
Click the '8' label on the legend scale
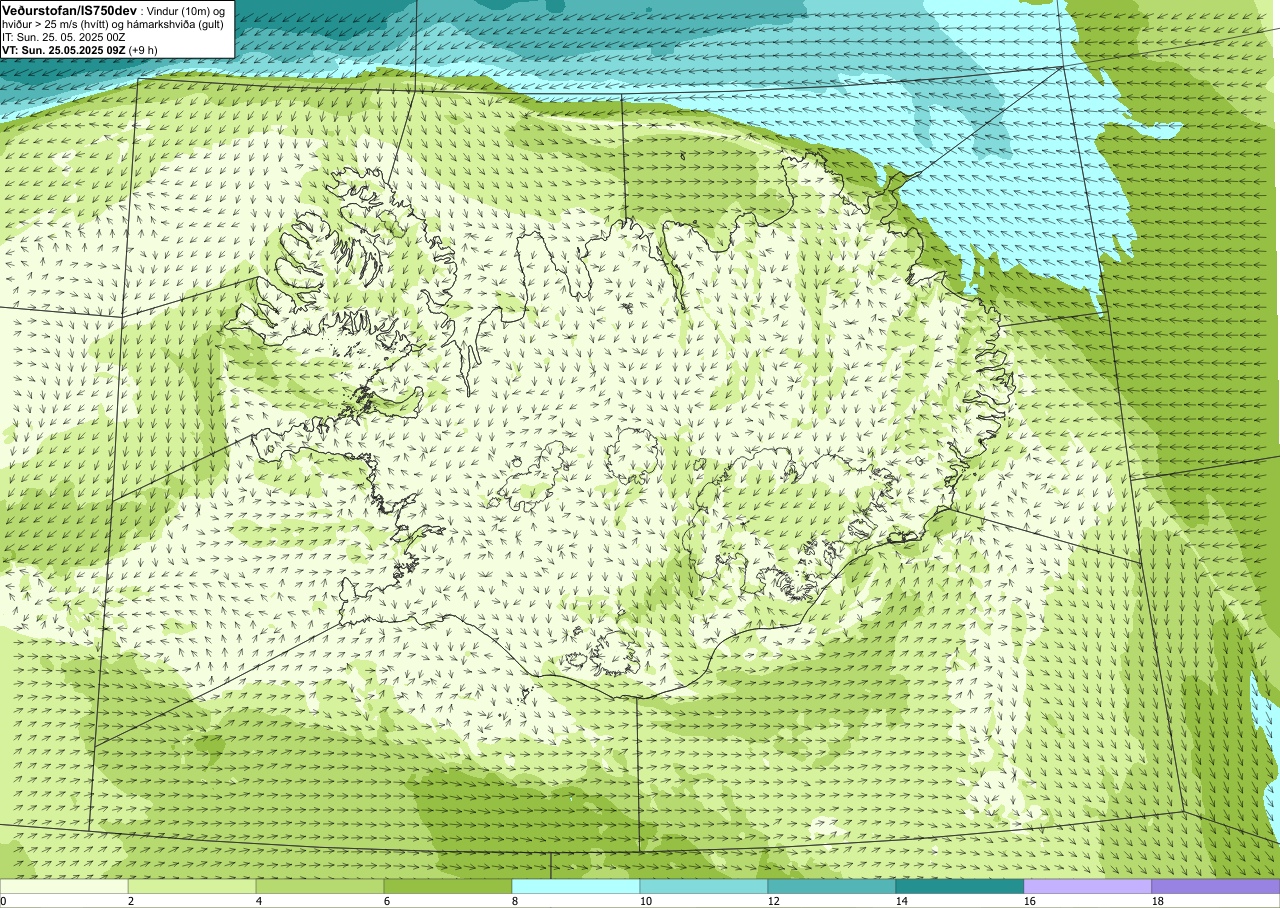point(515,901)
